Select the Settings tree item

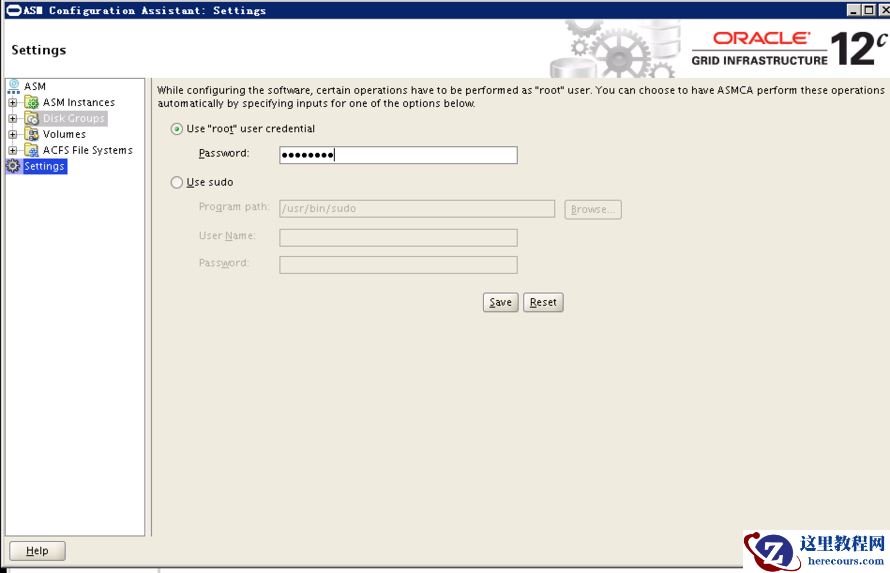point(44,166)
